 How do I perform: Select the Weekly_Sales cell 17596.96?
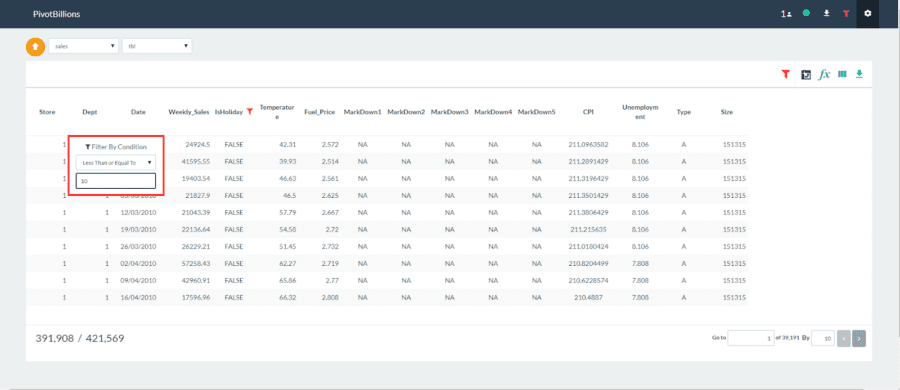[196, 298]
